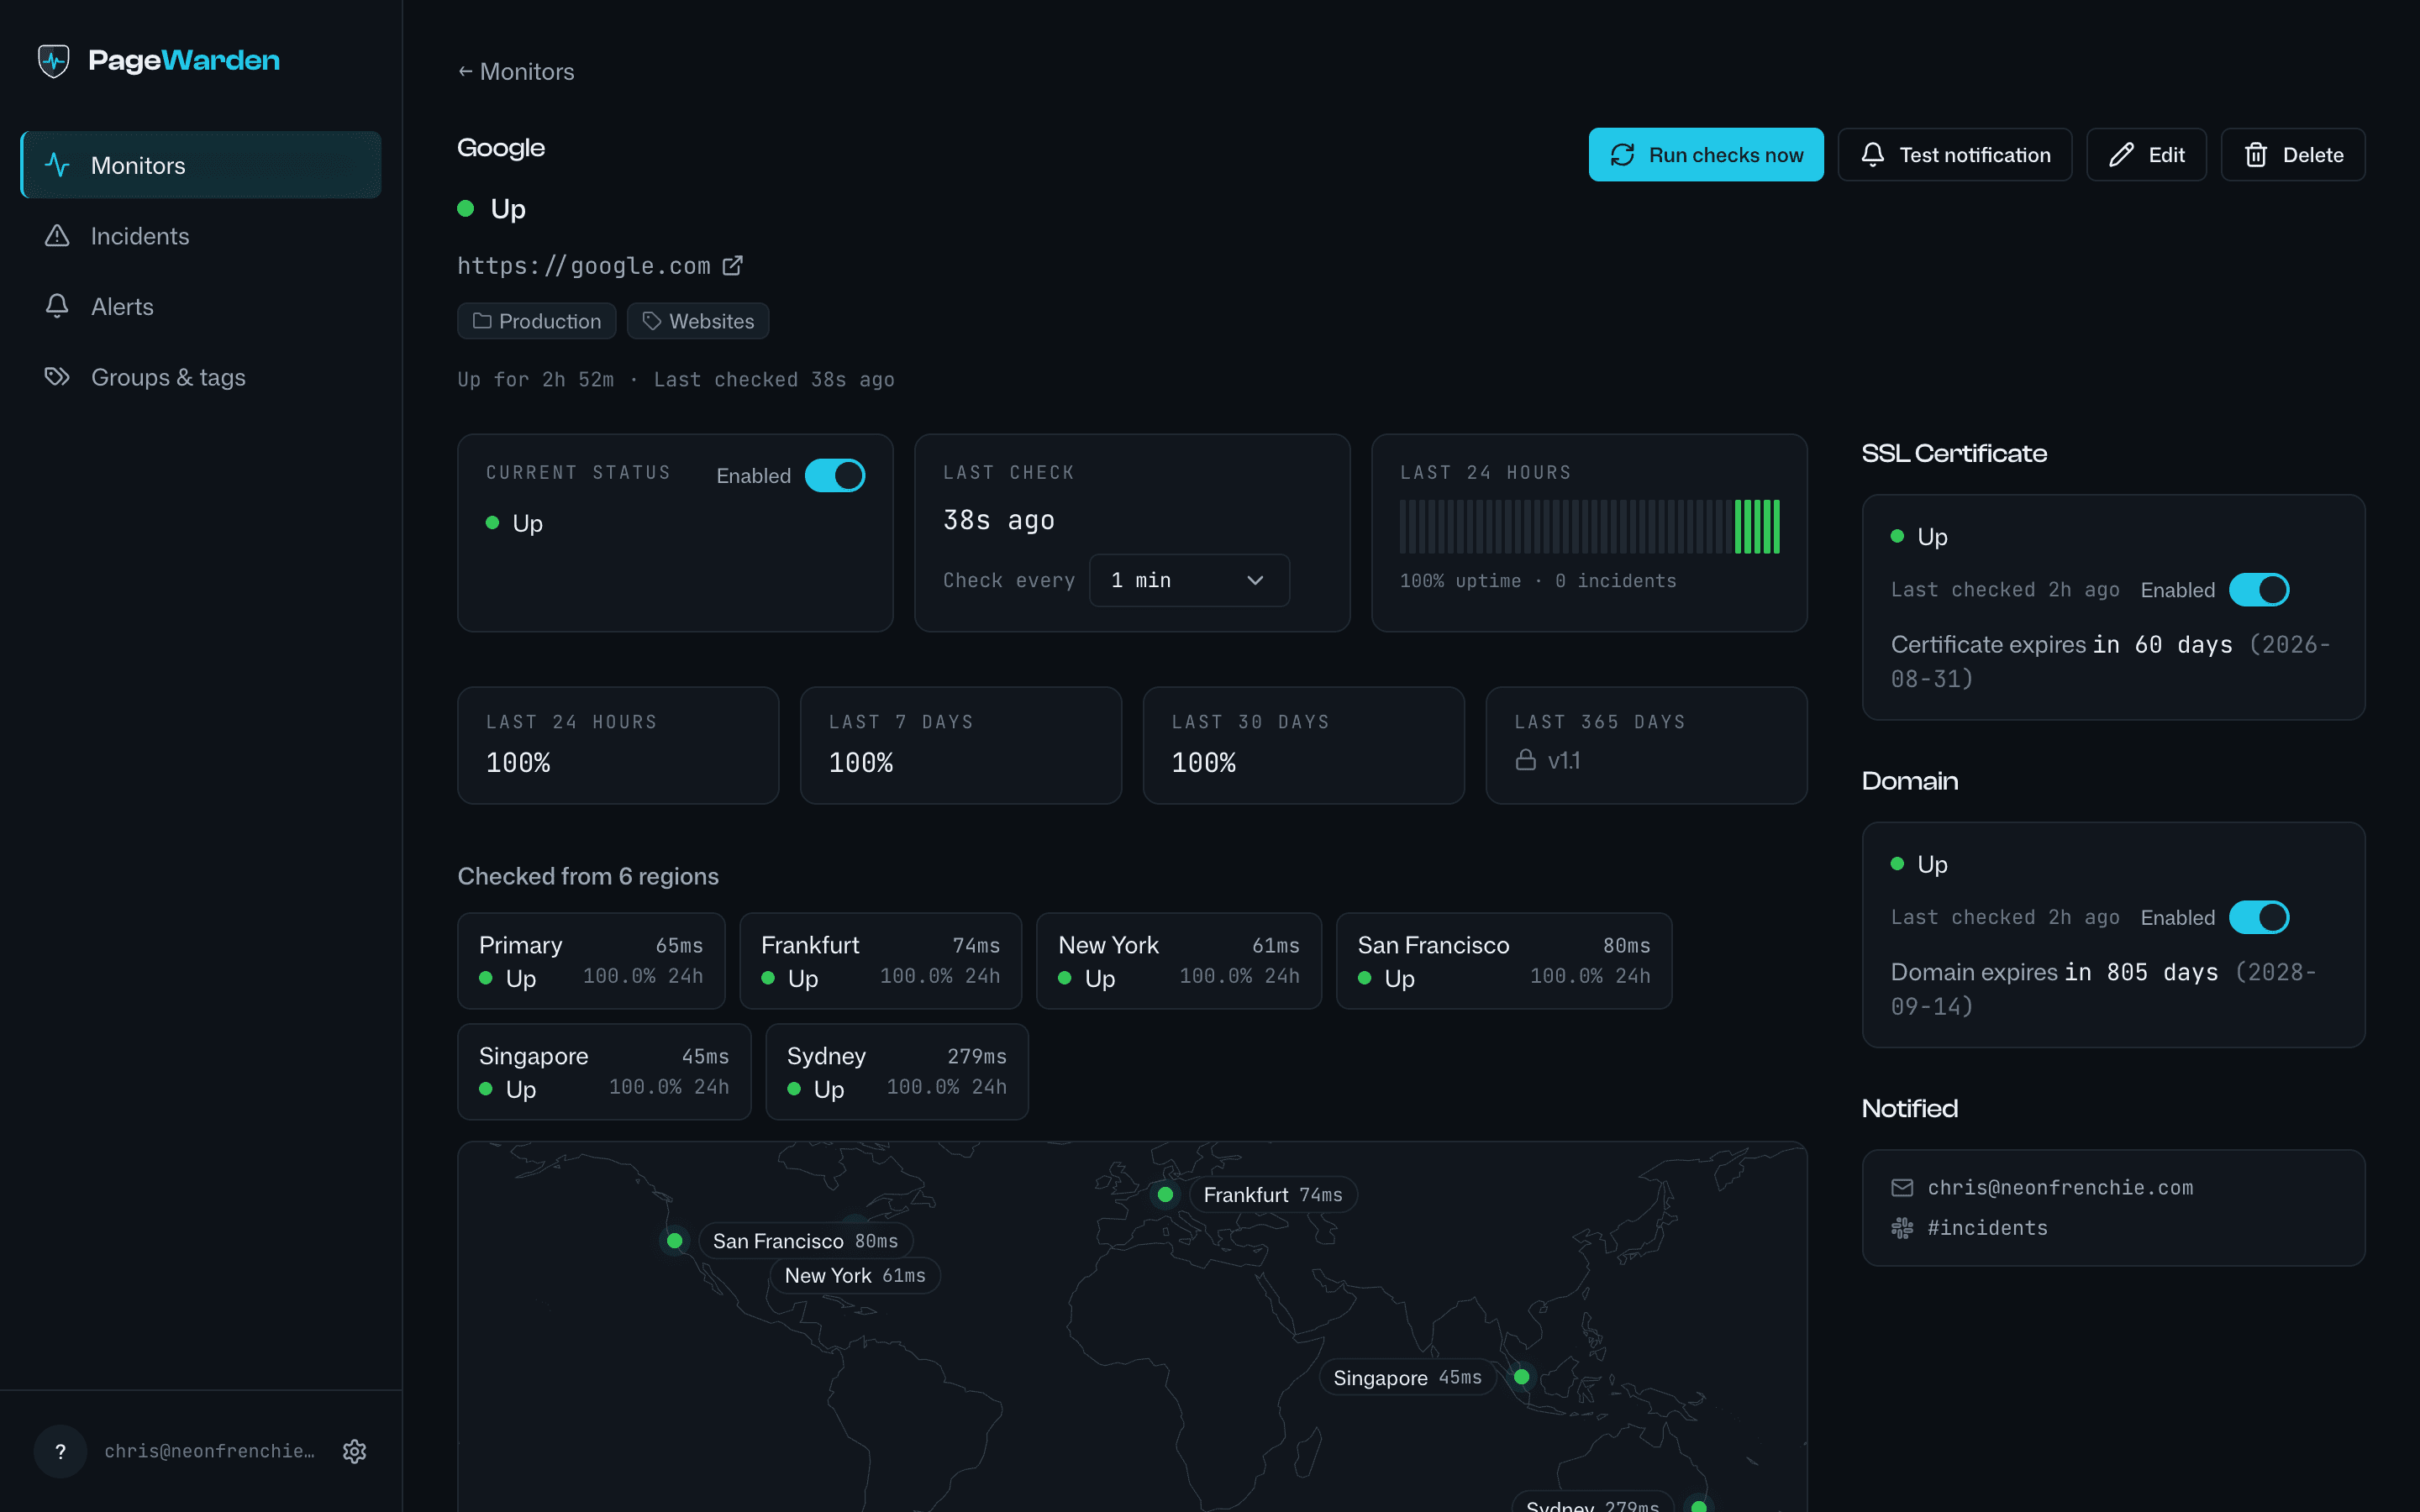Click the PageWarden shield logo icon

54,61
